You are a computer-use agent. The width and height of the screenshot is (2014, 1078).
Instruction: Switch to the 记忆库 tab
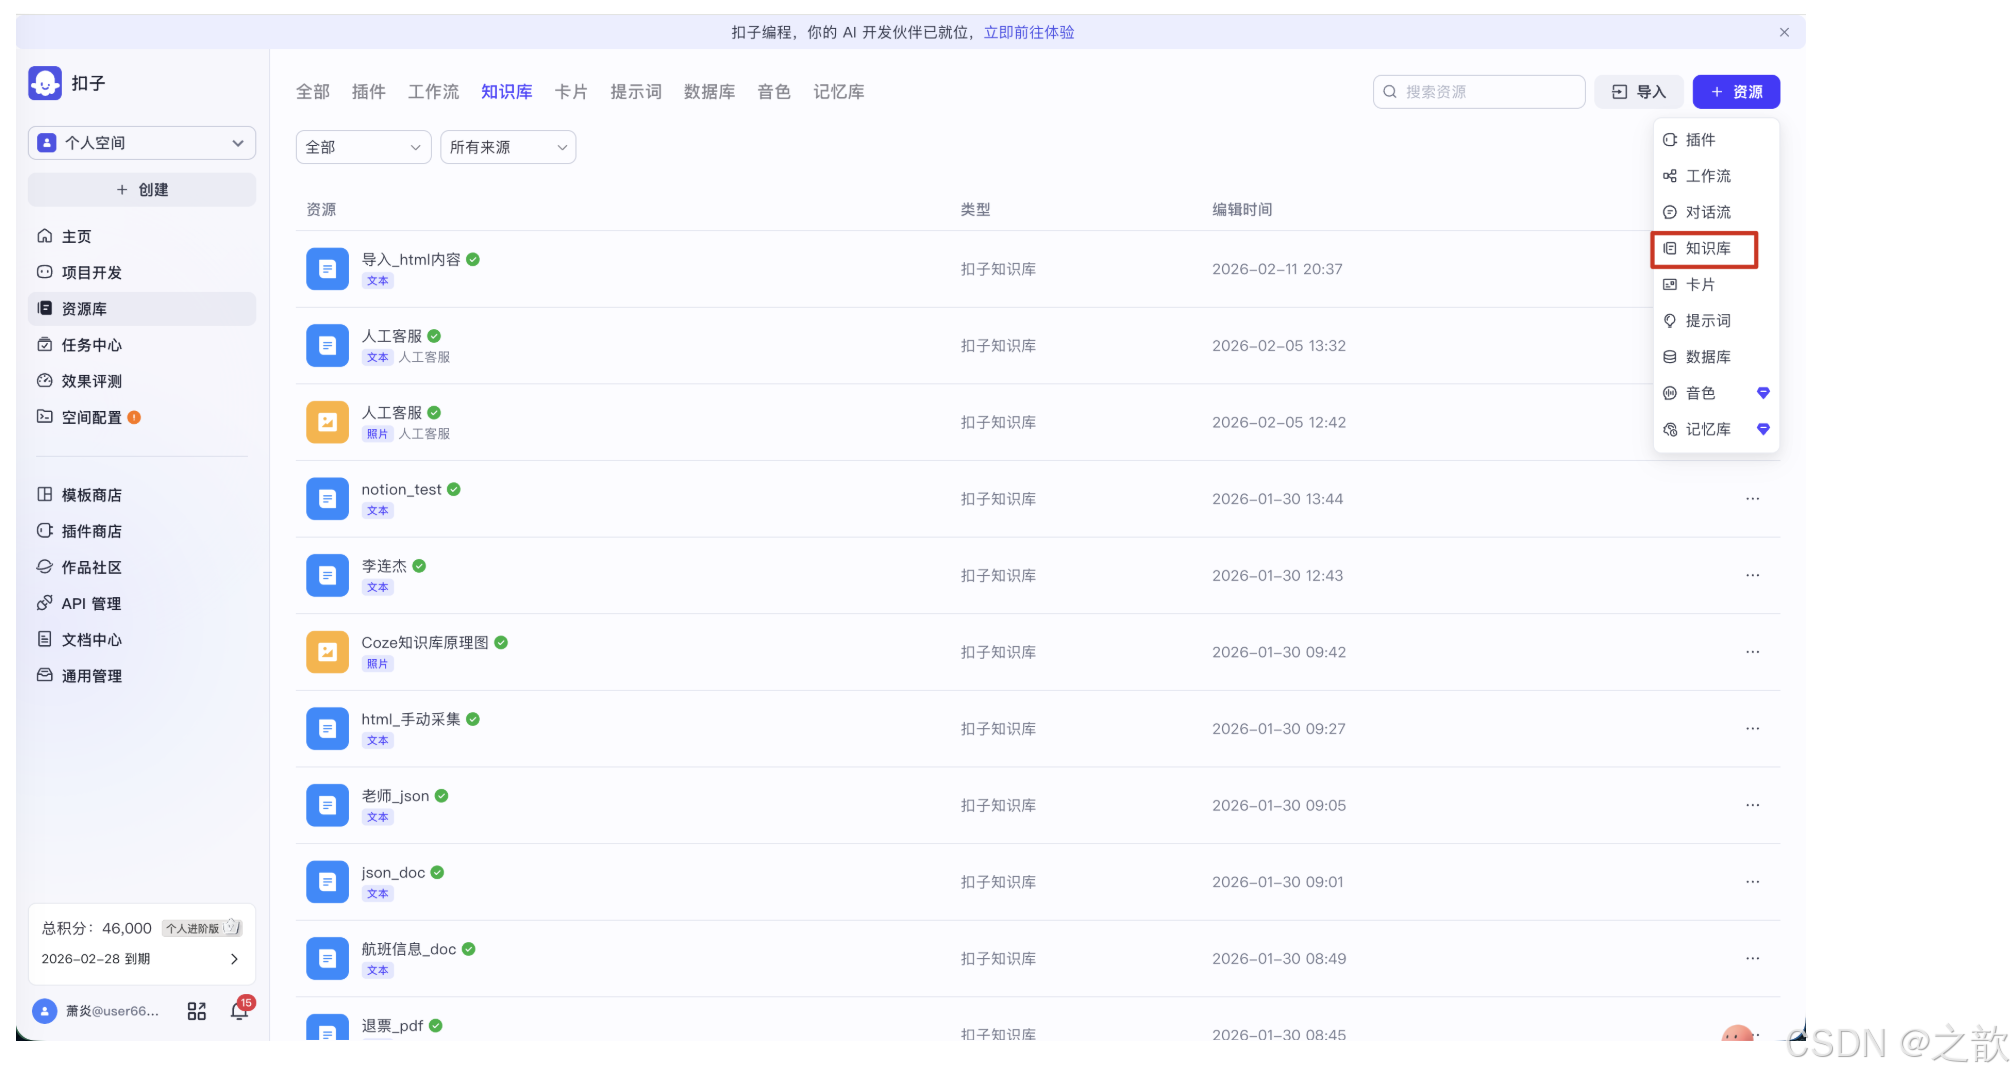point(839,92)
